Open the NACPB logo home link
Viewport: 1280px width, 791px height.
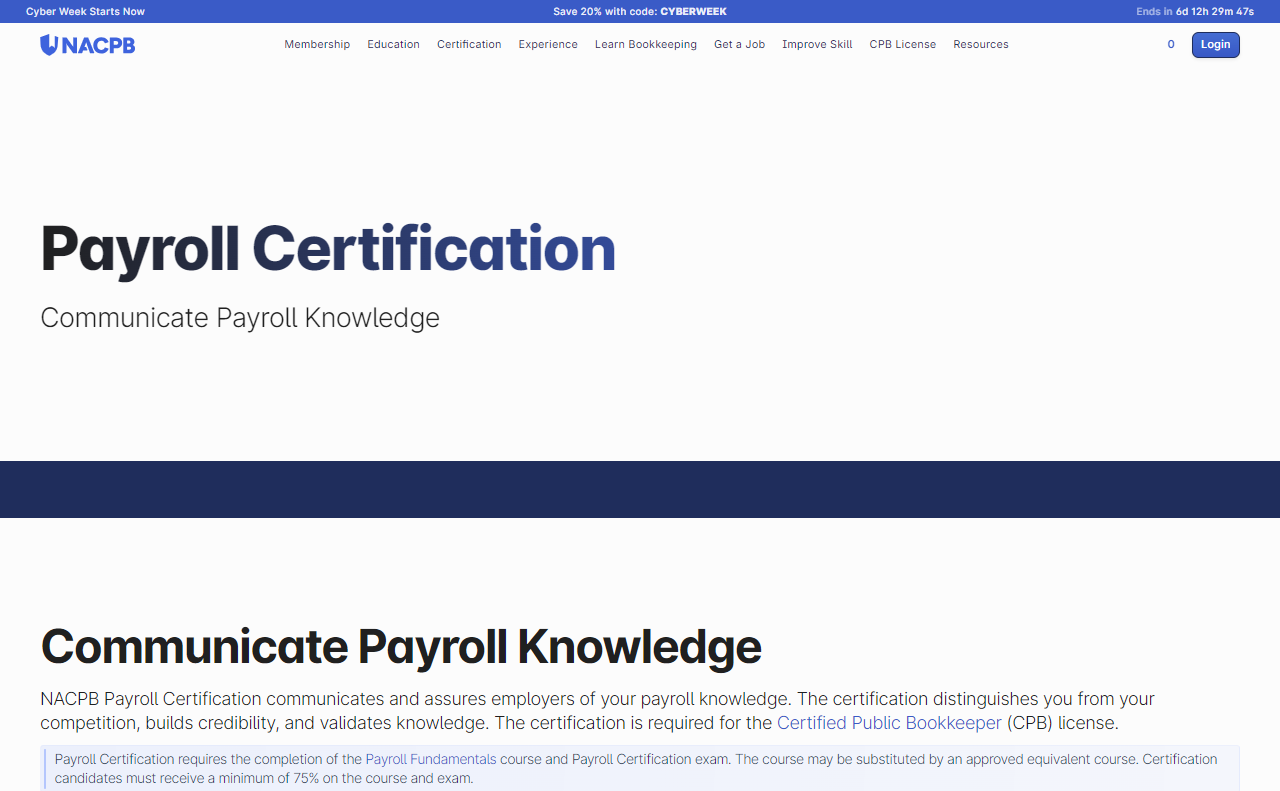coord(87,45)
